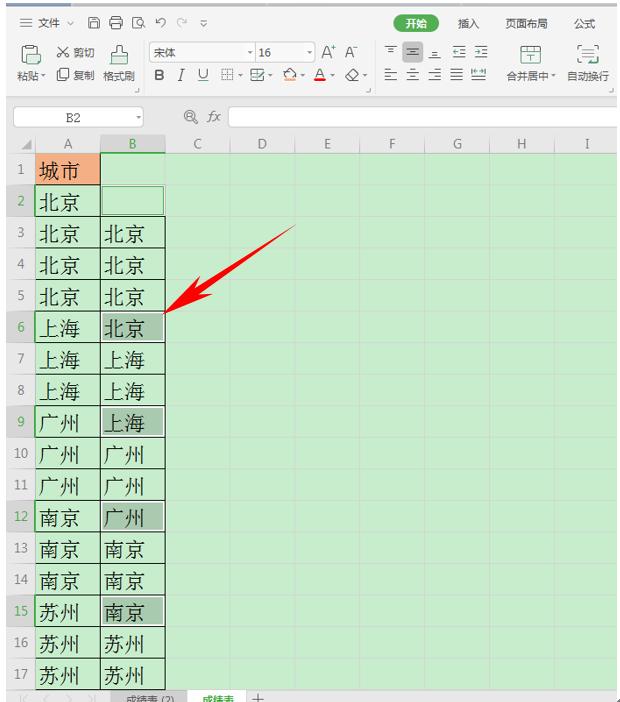This screenshot has width=620, height=702.
Task: Toggle Italic formatting
Action: [181, 75]
